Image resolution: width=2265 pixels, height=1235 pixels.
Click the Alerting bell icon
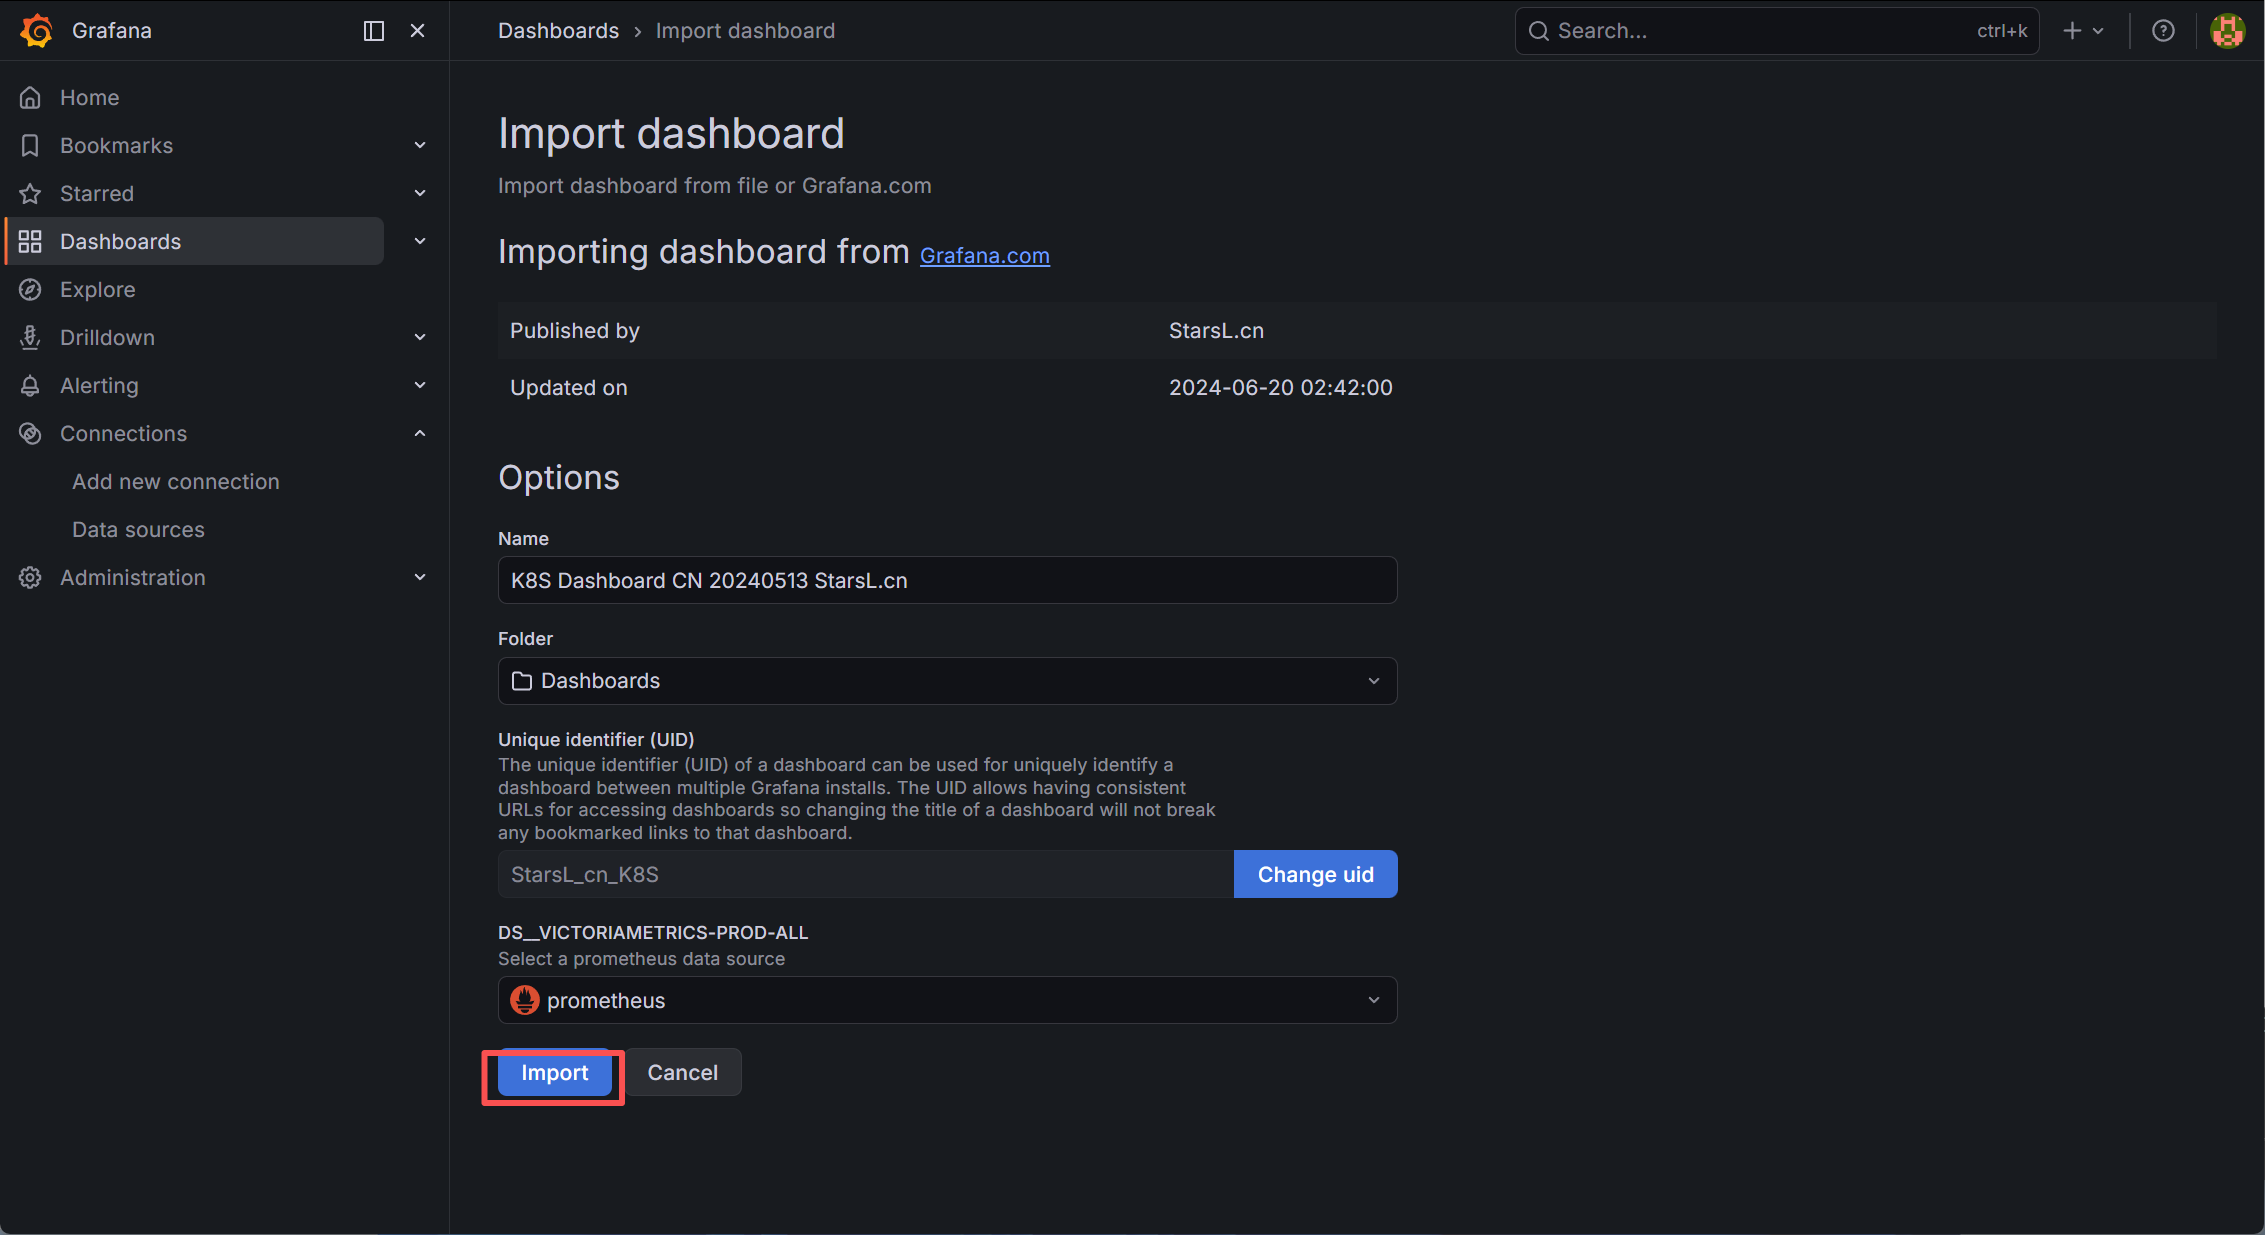tap(30, 386)
